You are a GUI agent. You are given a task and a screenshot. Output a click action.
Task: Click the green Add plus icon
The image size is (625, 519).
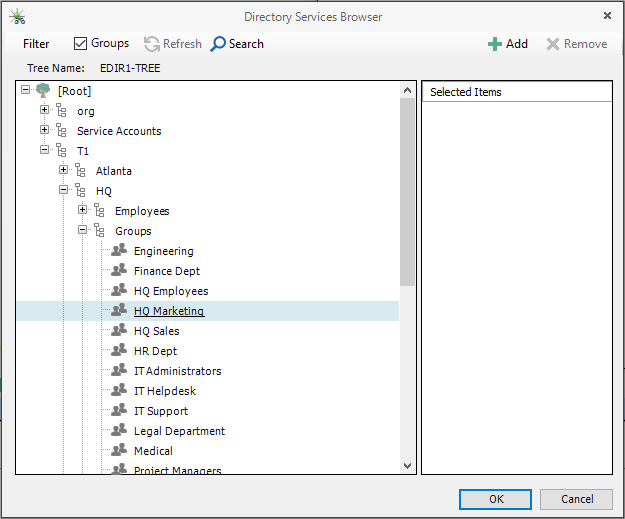494,44
